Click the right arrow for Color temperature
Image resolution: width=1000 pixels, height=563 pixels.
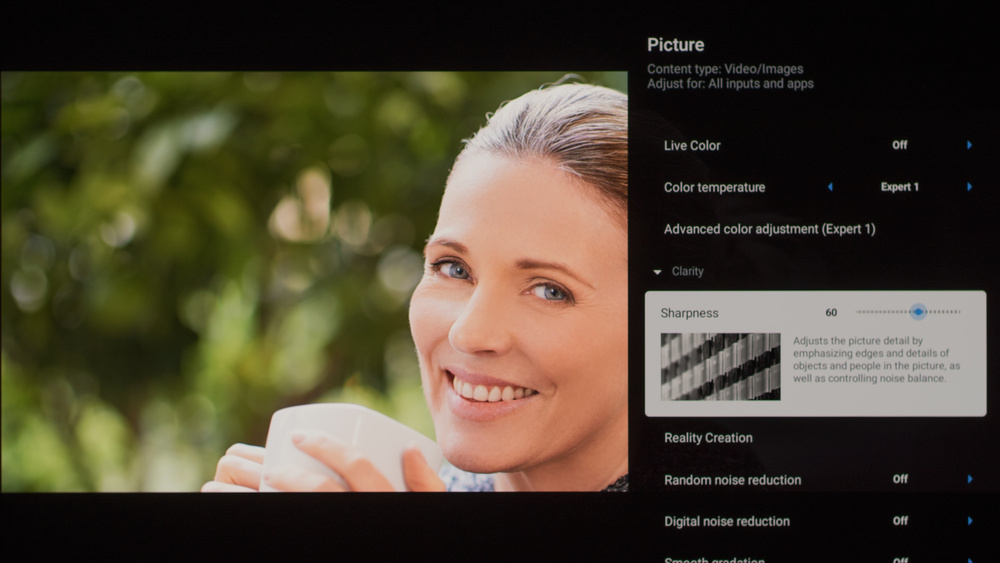coord(969,187)
